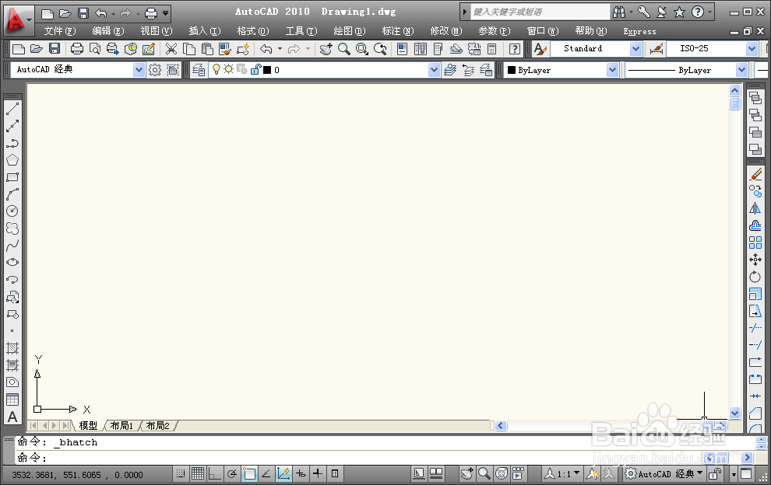Click the vertical scrollbar down arrow
The width and height of the screenshot is (771, 485).
(735, 413)
